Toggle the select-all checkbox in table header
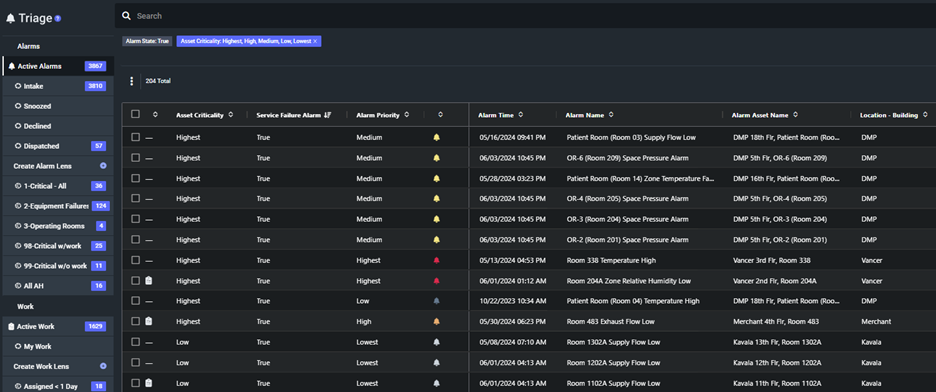Viewport: 936px width, 392px height. tap(136, 114)
